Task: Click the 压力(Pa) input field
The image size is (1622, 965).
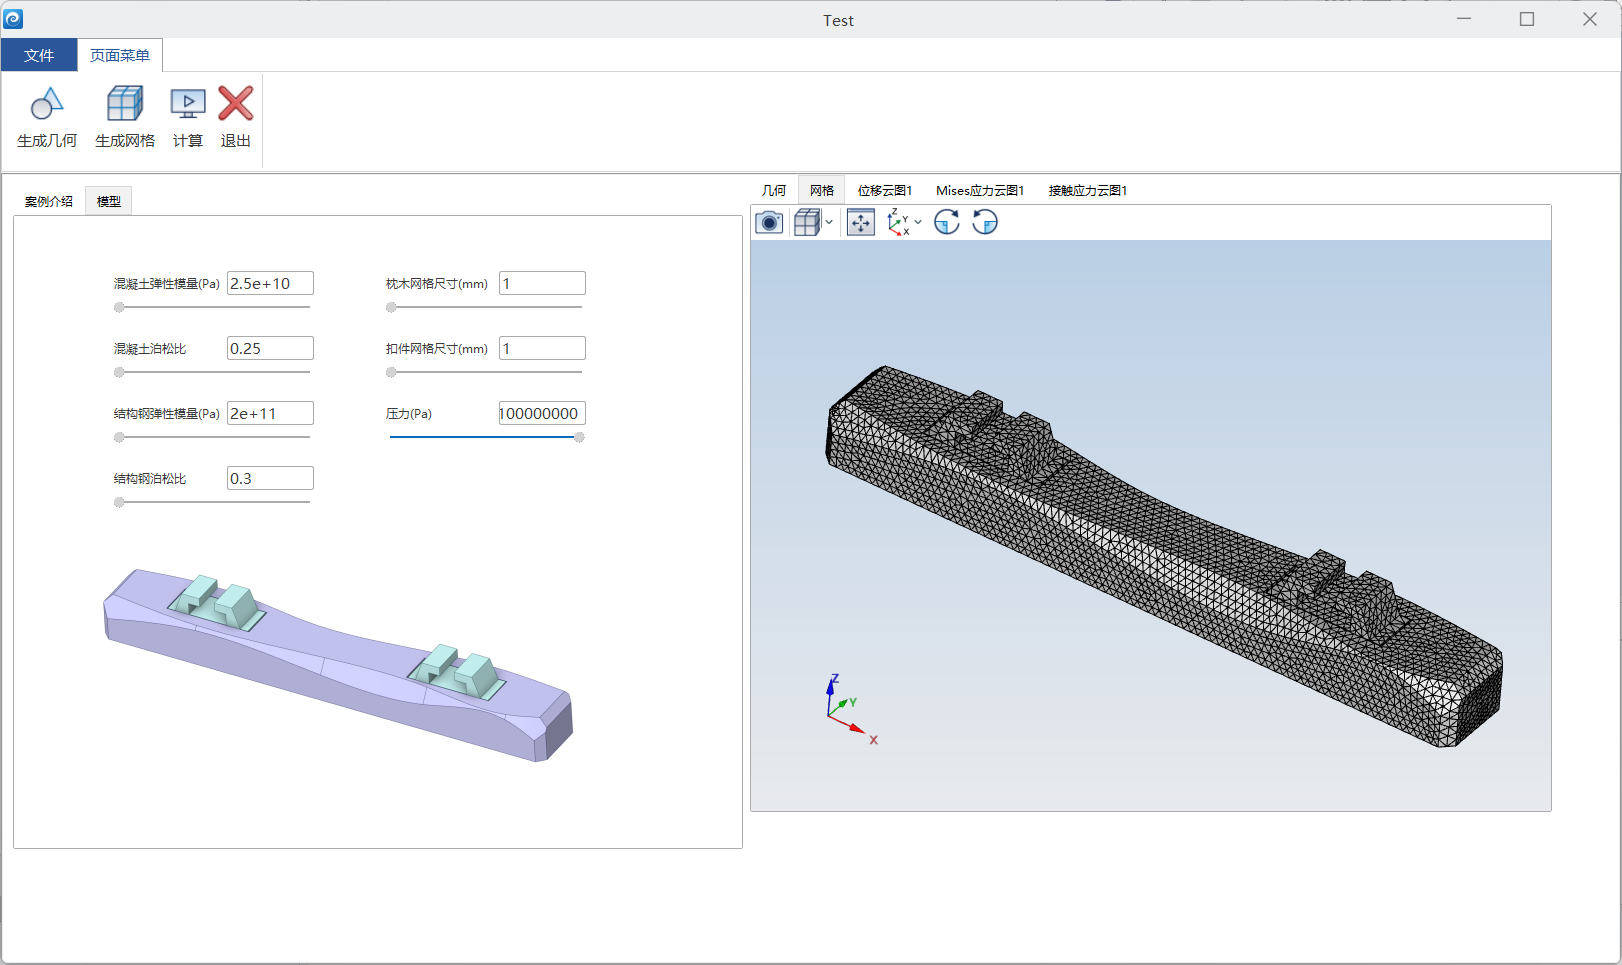Action: point(542,413)
